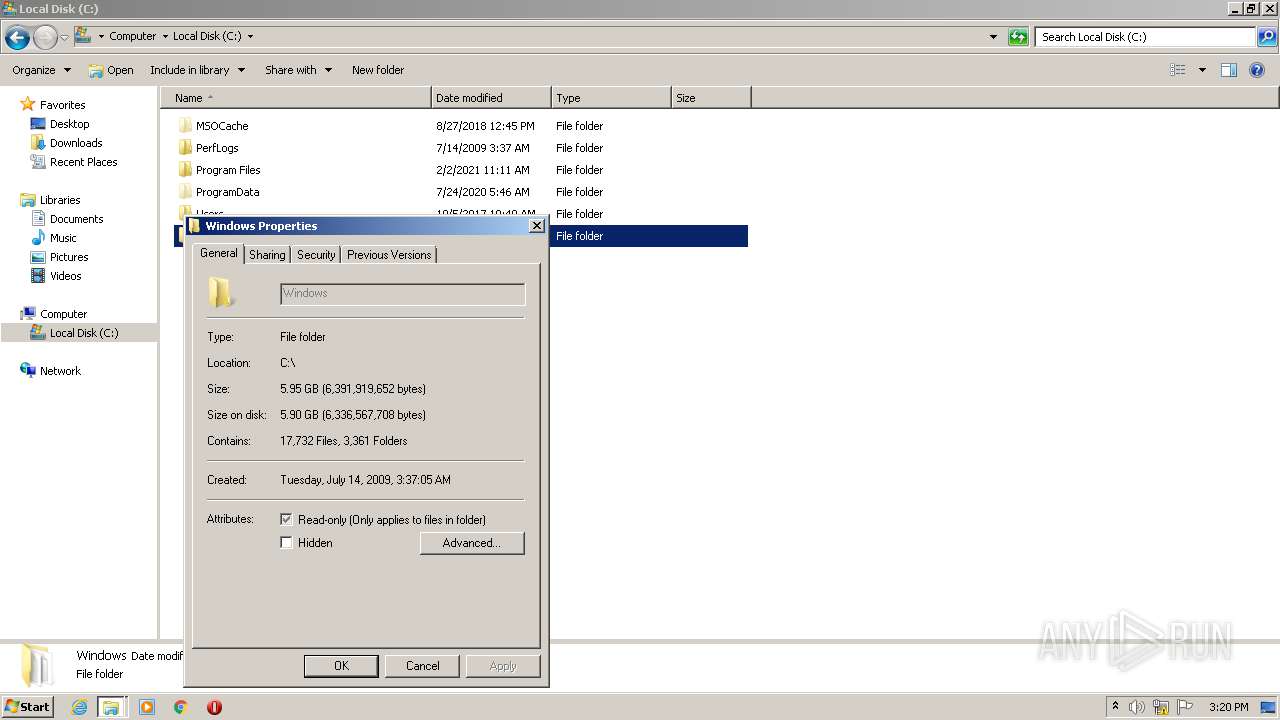Switch to the Security tab
The height and width of the screenshot is (720, 1280).
coord(316,255)
